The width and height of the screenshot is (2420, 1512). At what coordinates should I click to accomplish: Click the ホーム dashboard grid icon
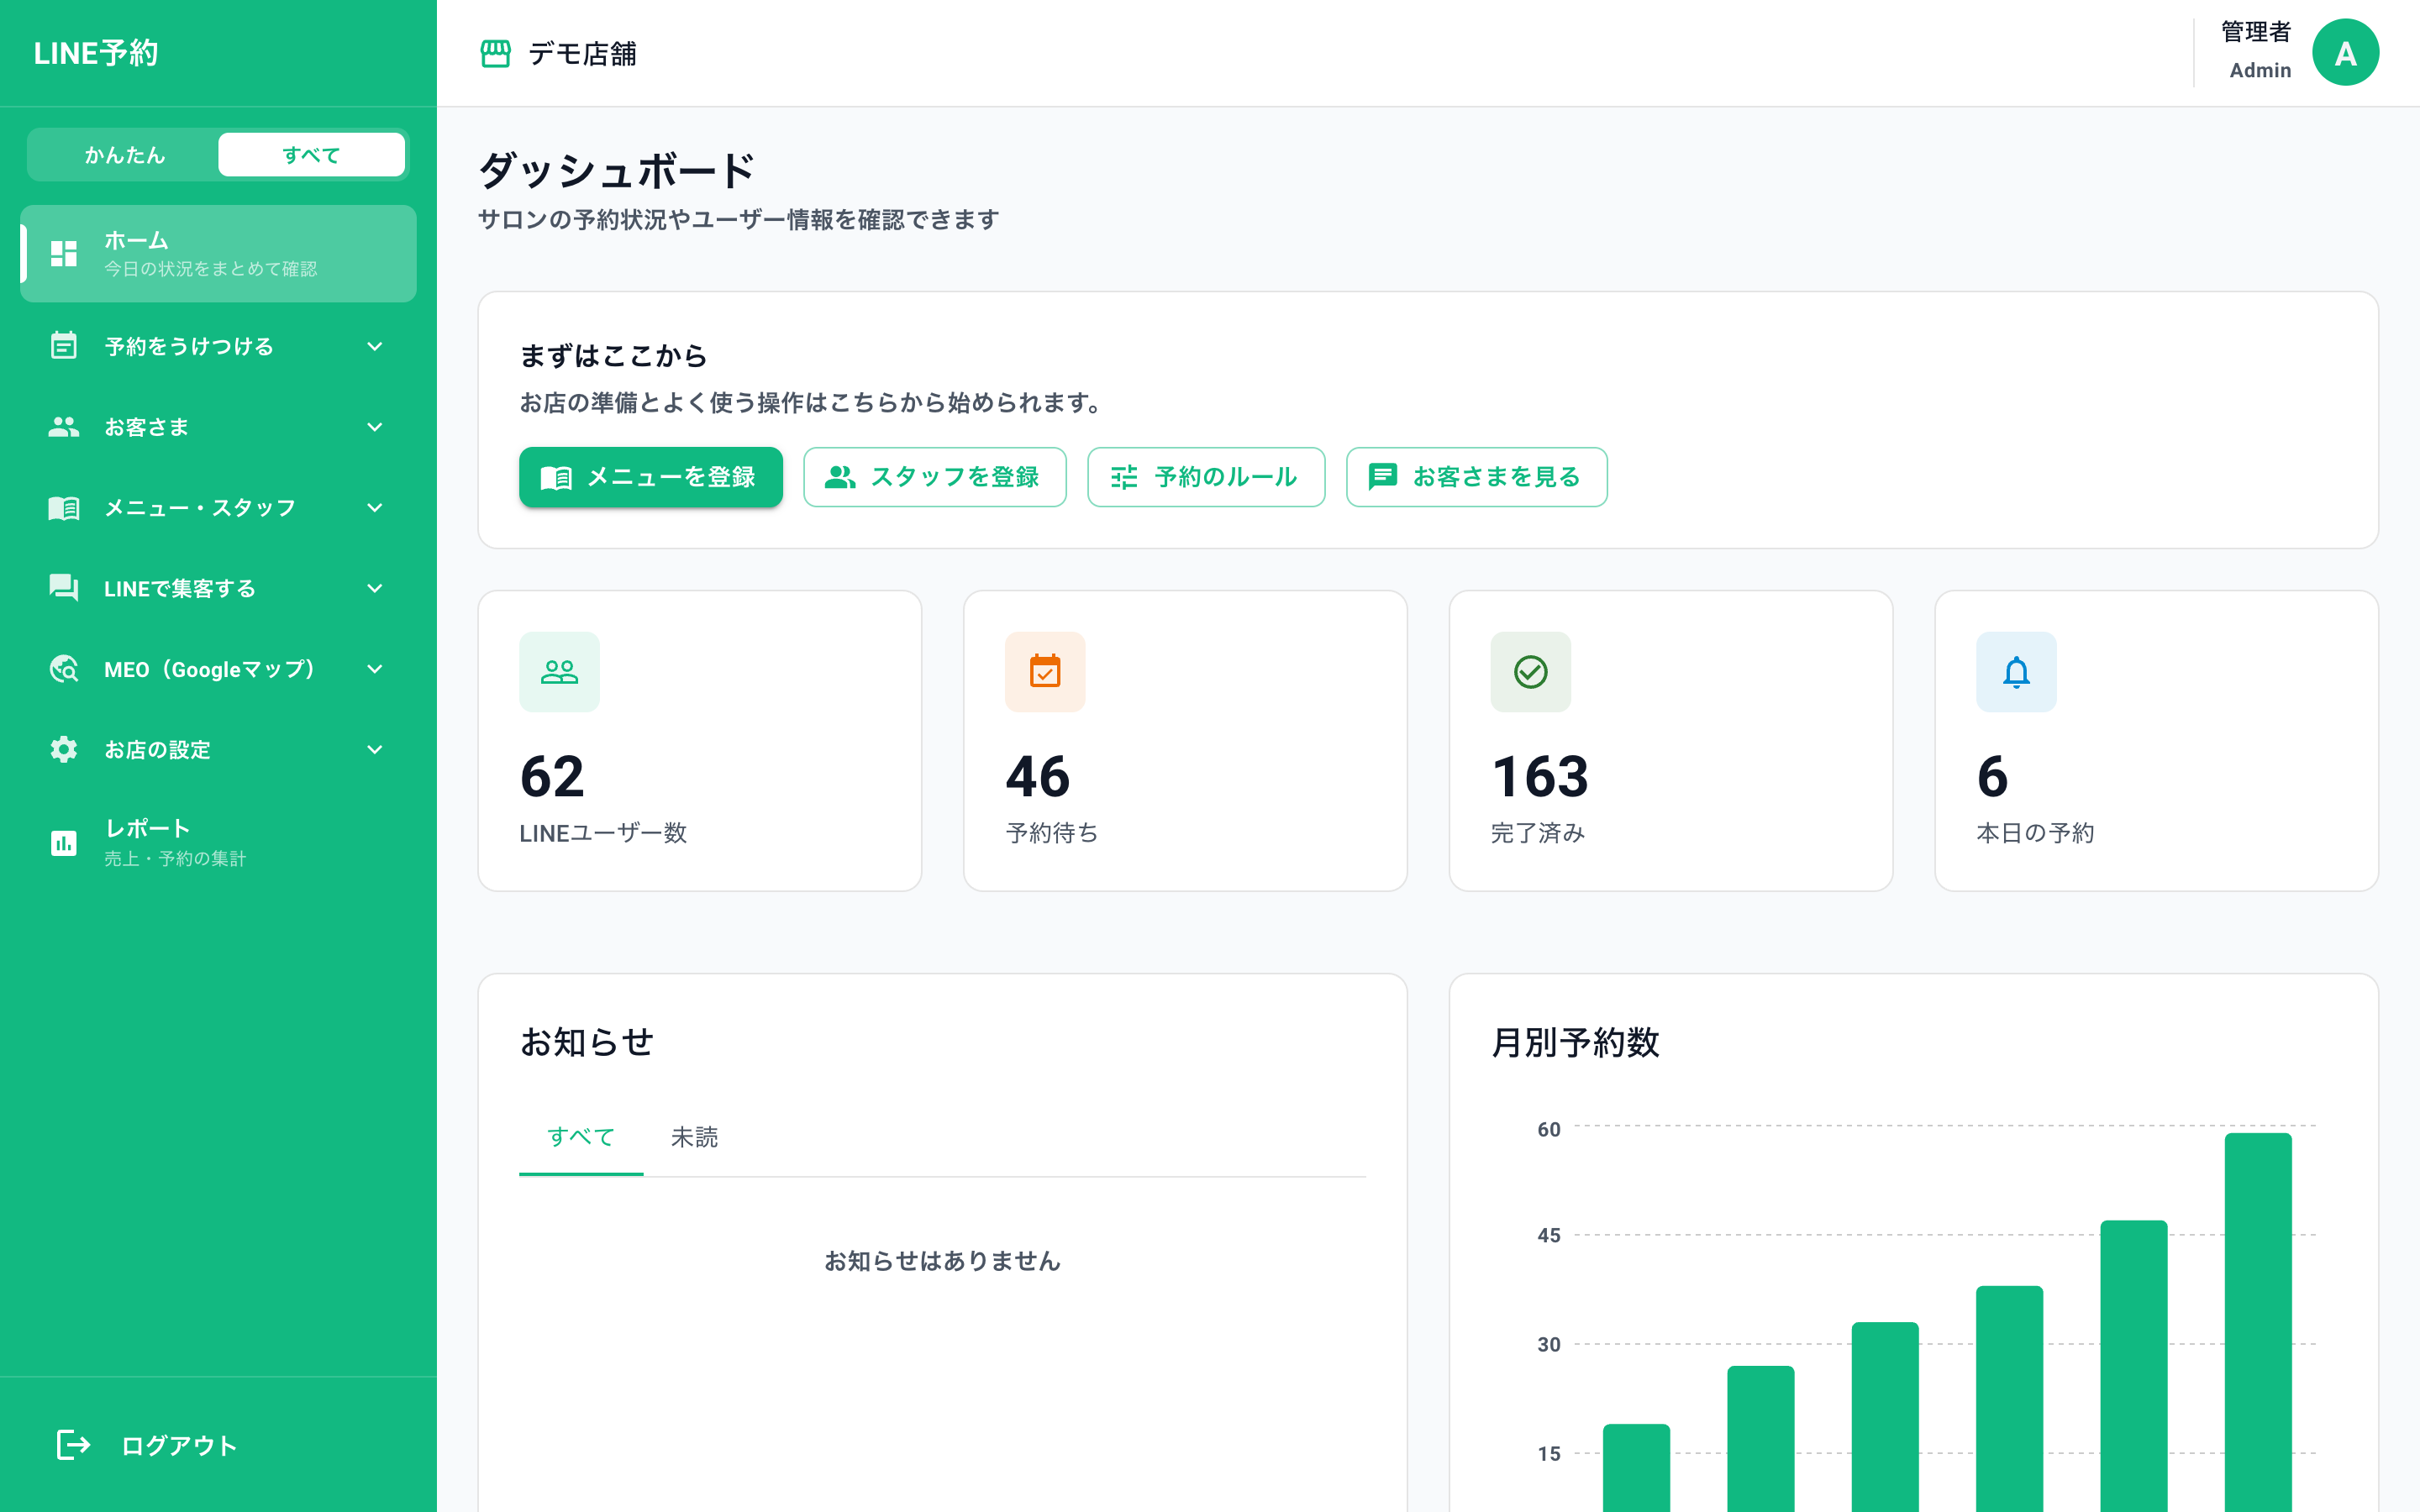[64, 254]
